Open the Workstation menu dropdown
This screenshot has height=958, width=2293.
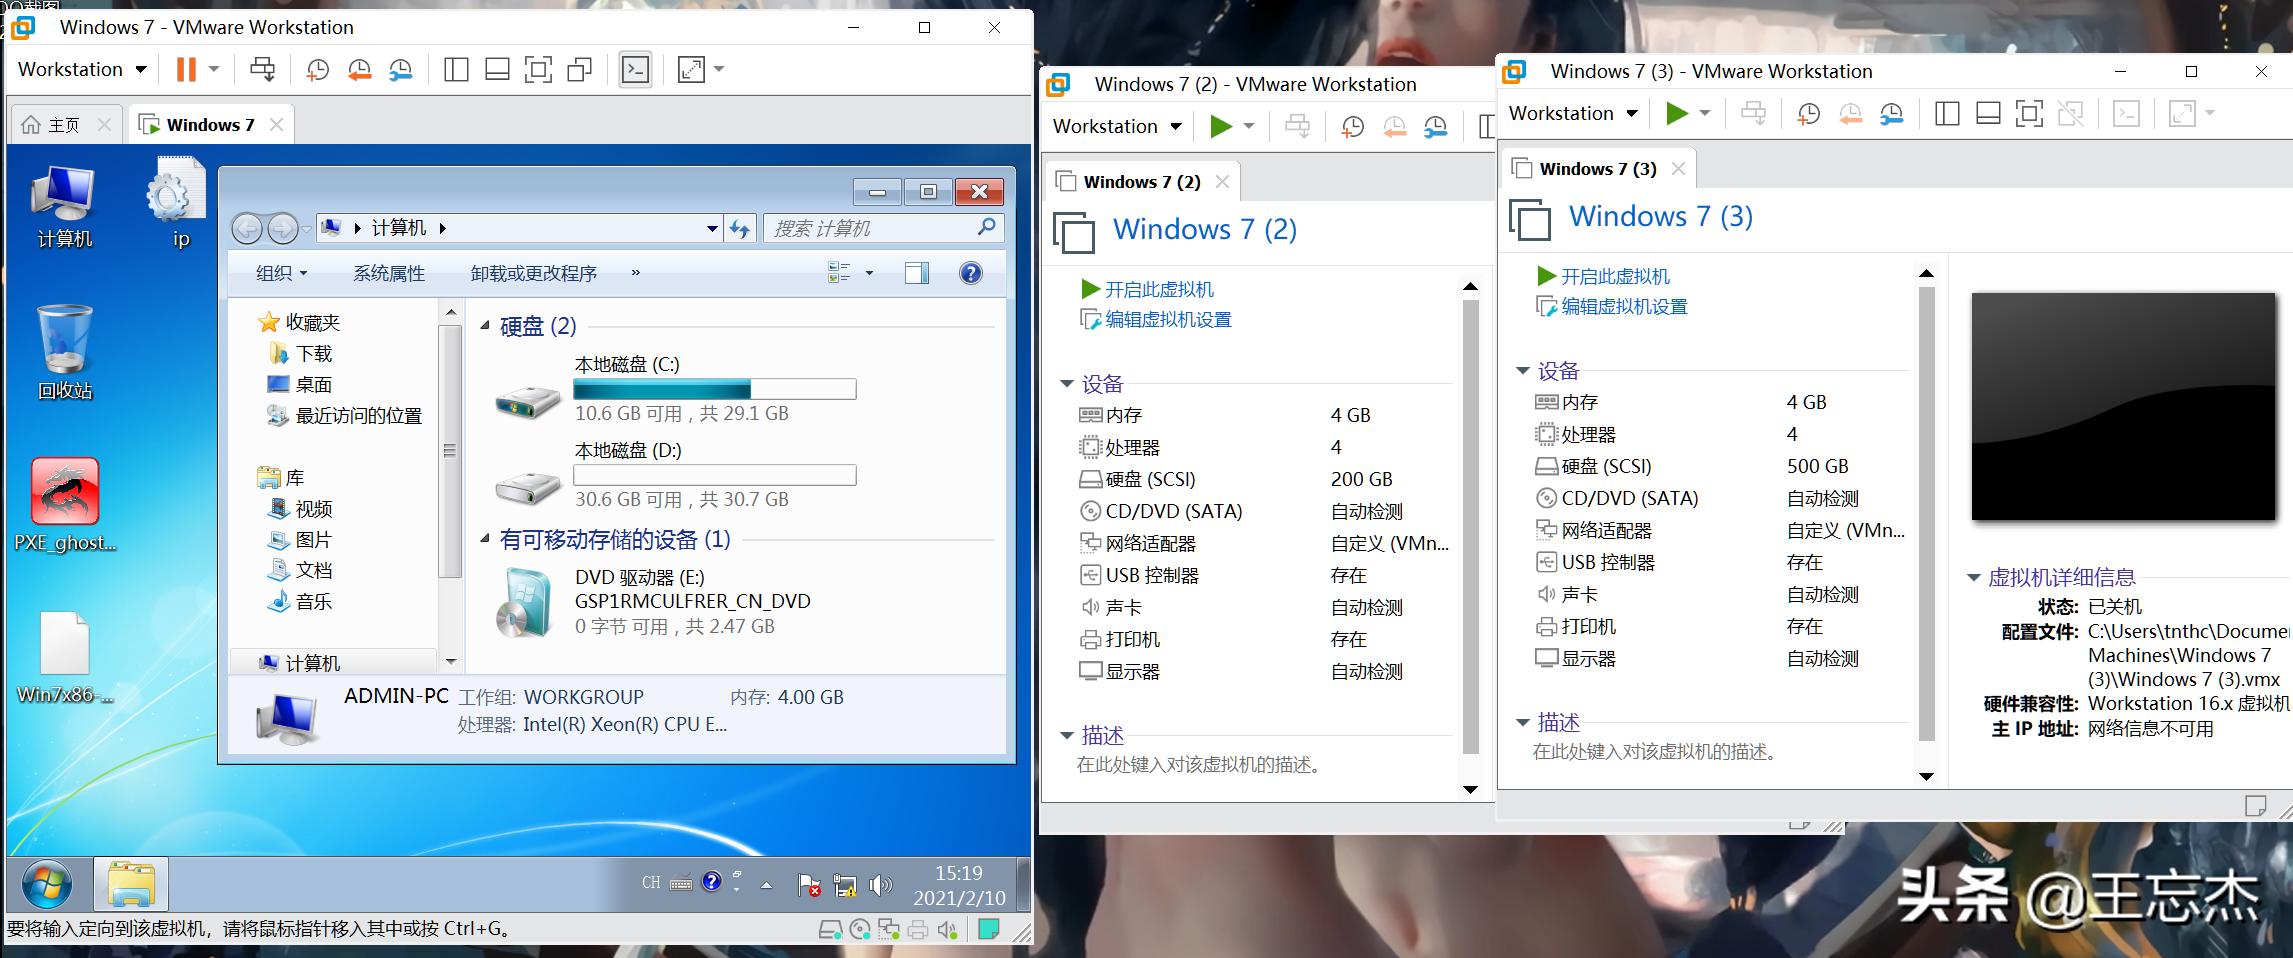point(79,69)
